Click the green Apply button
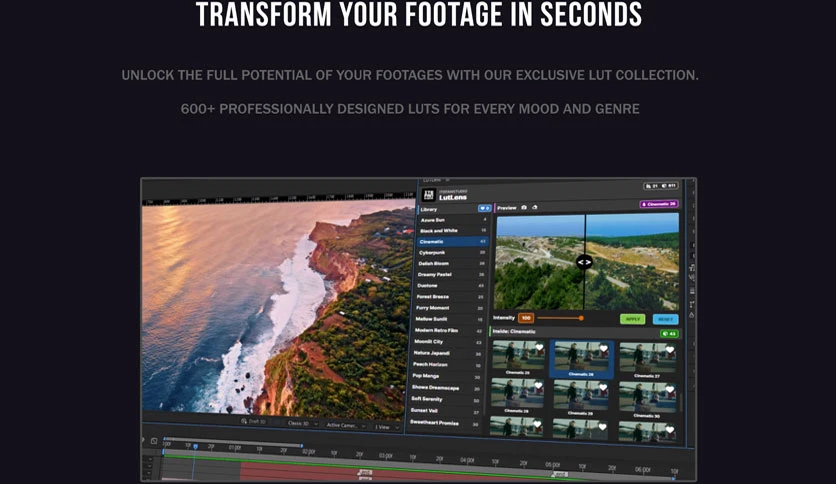Screen dimensions: 836x484 (633, 319)
